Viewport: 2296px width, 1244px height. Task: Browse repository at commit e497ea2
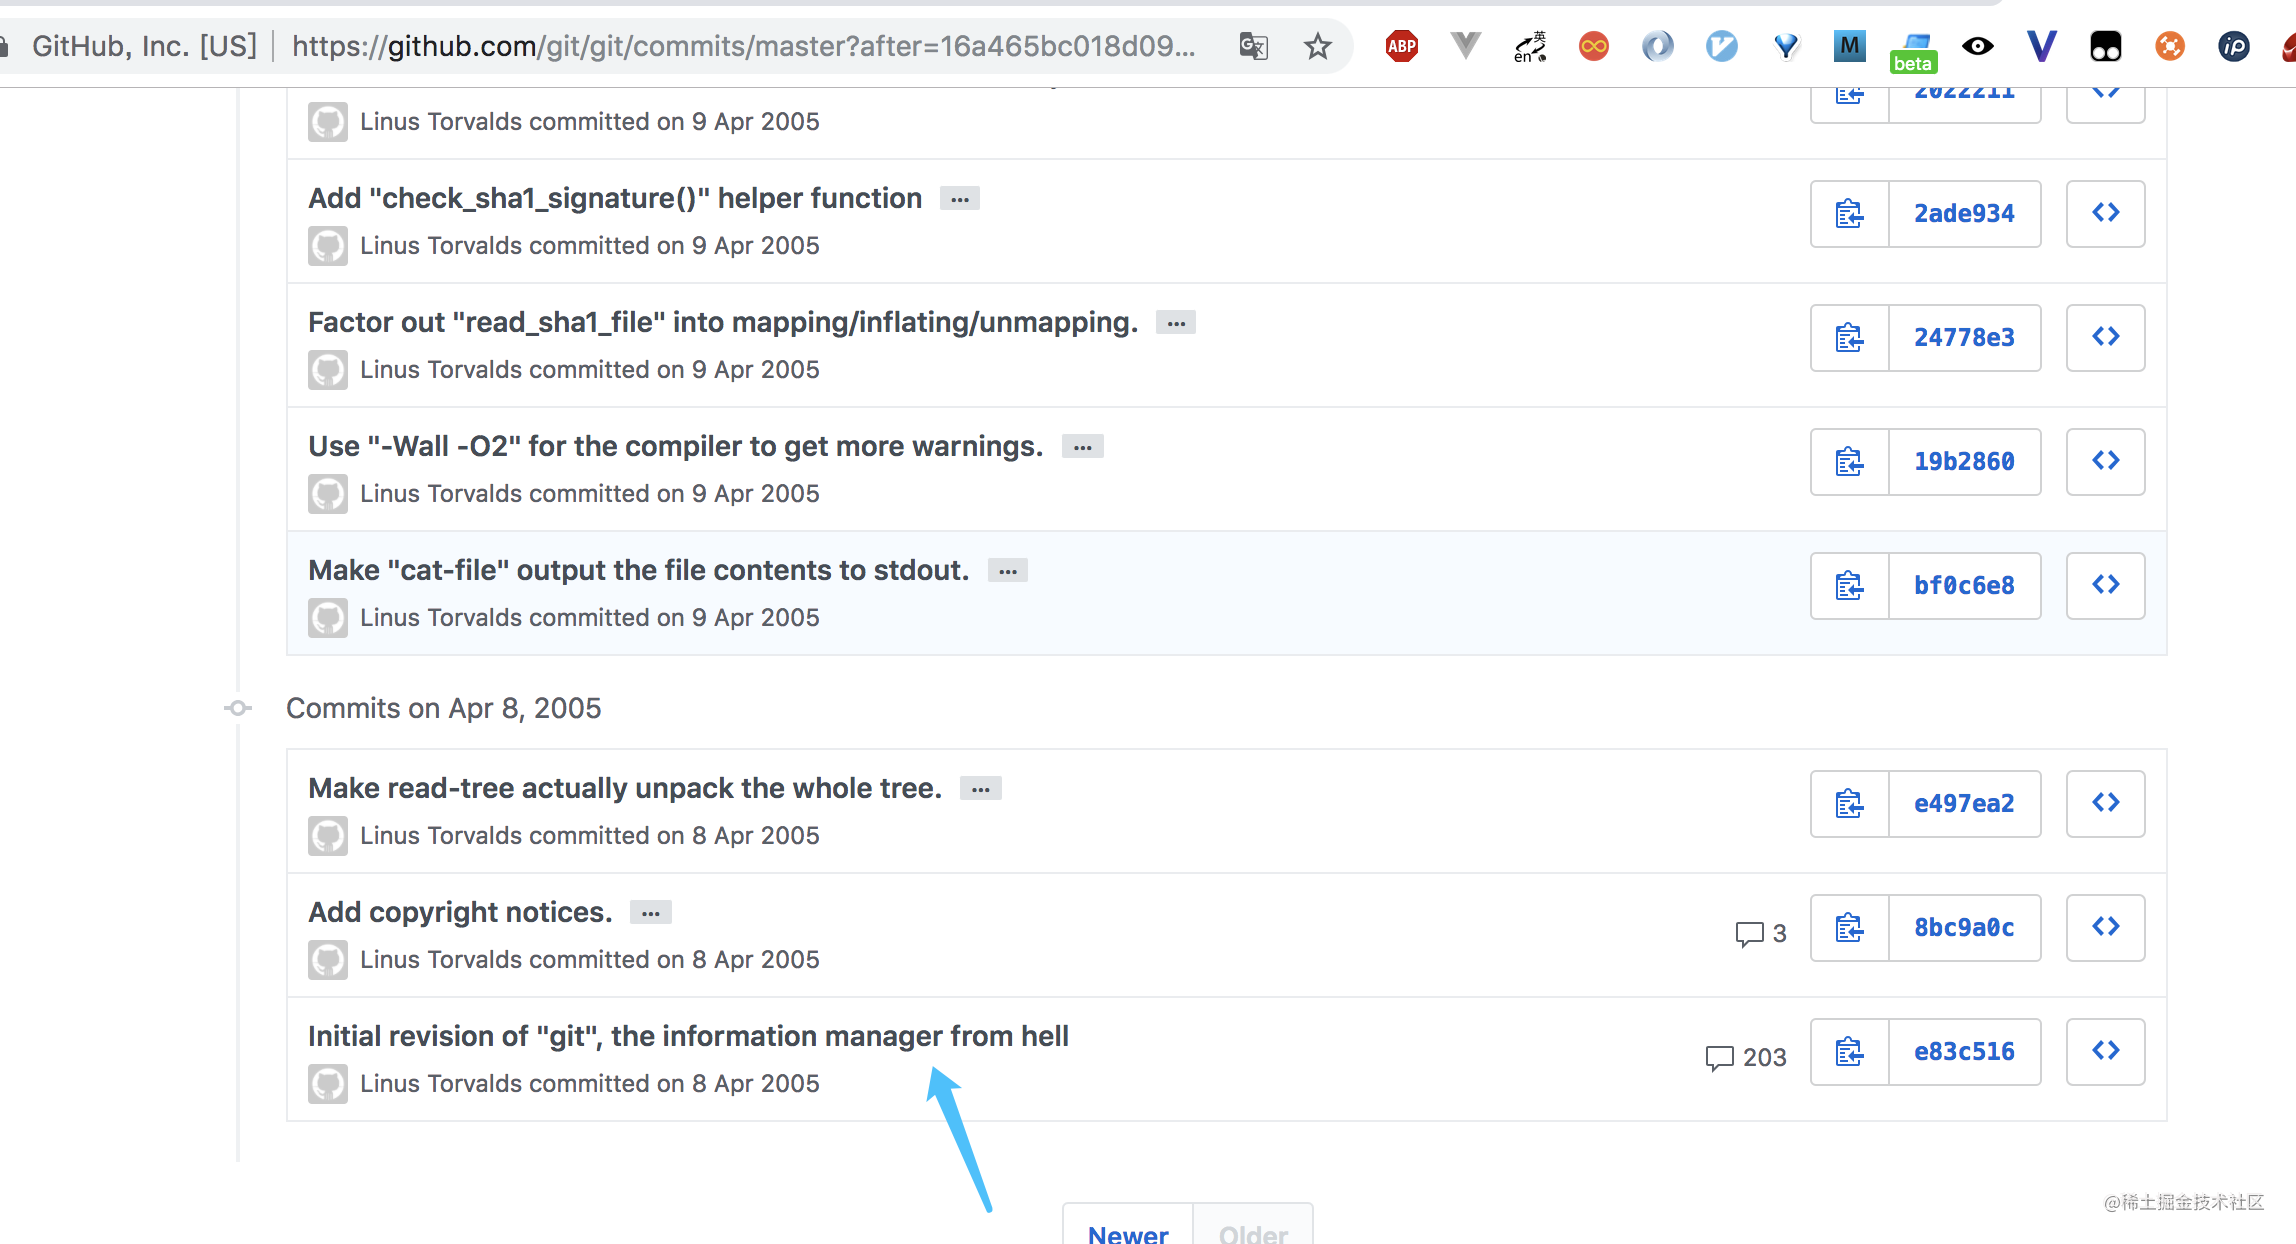click(x=2106, y=804)
